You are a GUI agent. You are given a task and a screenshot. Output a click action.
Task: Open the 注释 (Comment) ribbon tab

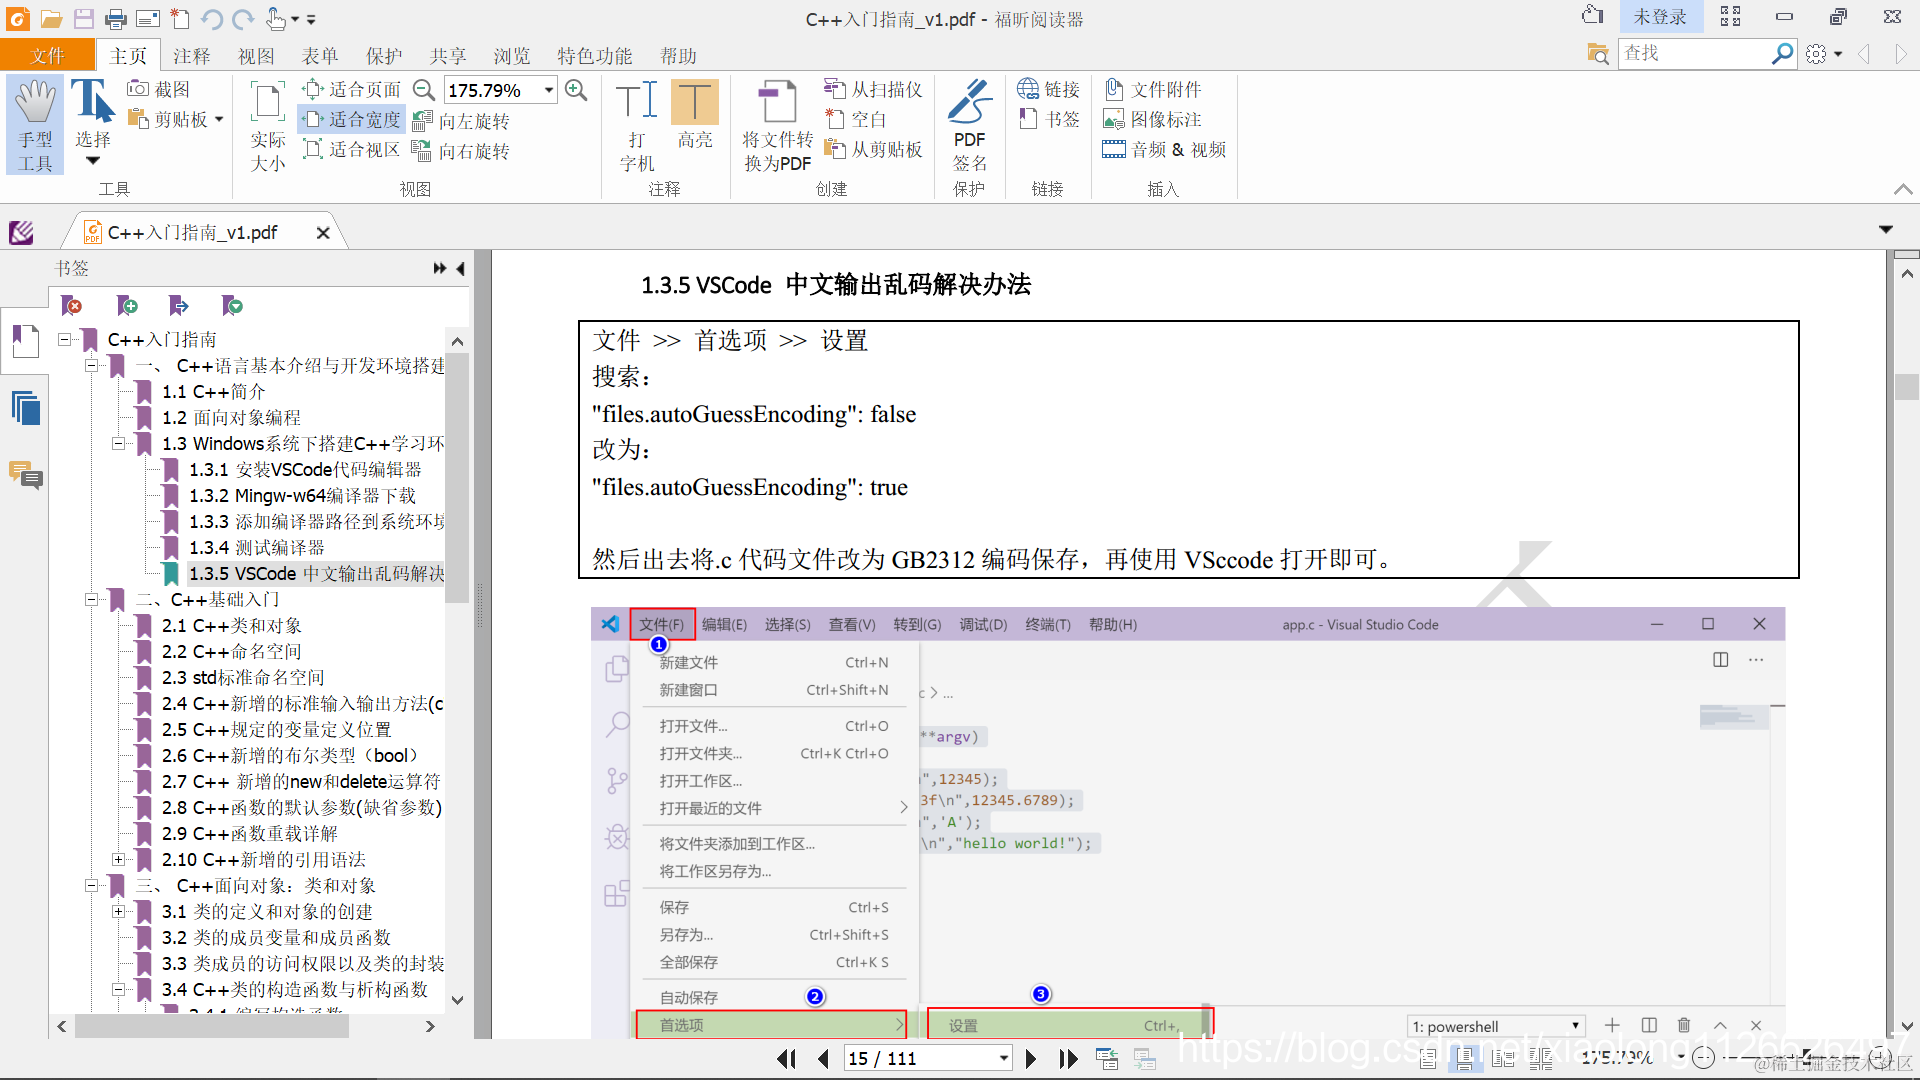(191, 56)
